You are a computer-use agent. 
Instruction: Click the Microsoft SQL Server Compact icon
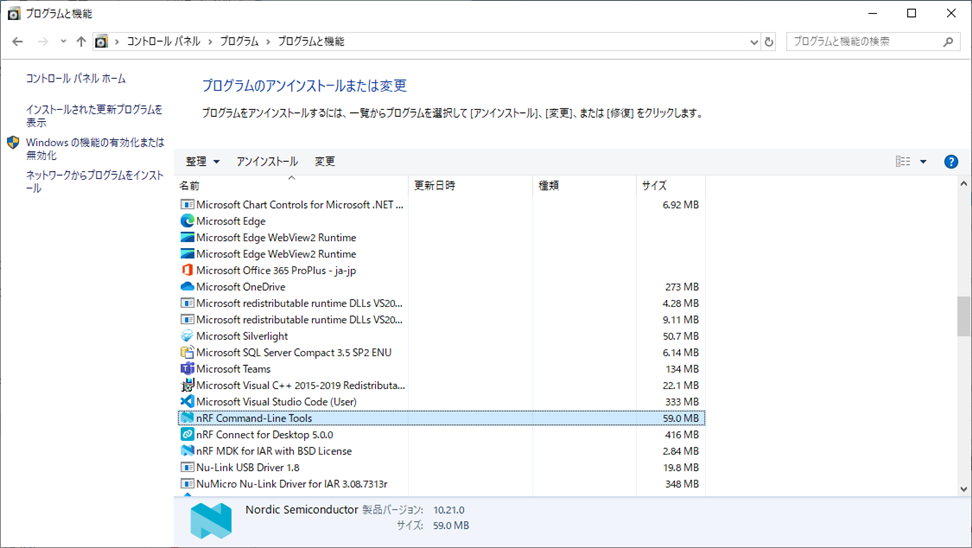click(x=187, y=352)
